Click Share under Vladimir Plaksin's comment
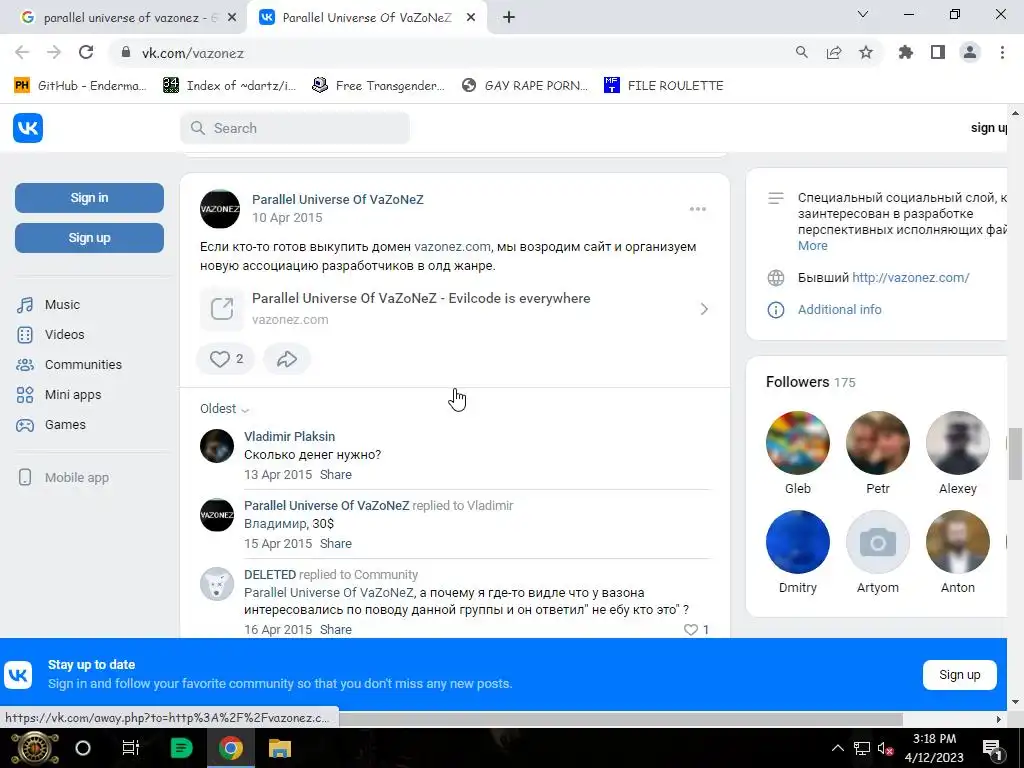The height and width of the screenshot is (768, 1024). (x=336, y=475)
